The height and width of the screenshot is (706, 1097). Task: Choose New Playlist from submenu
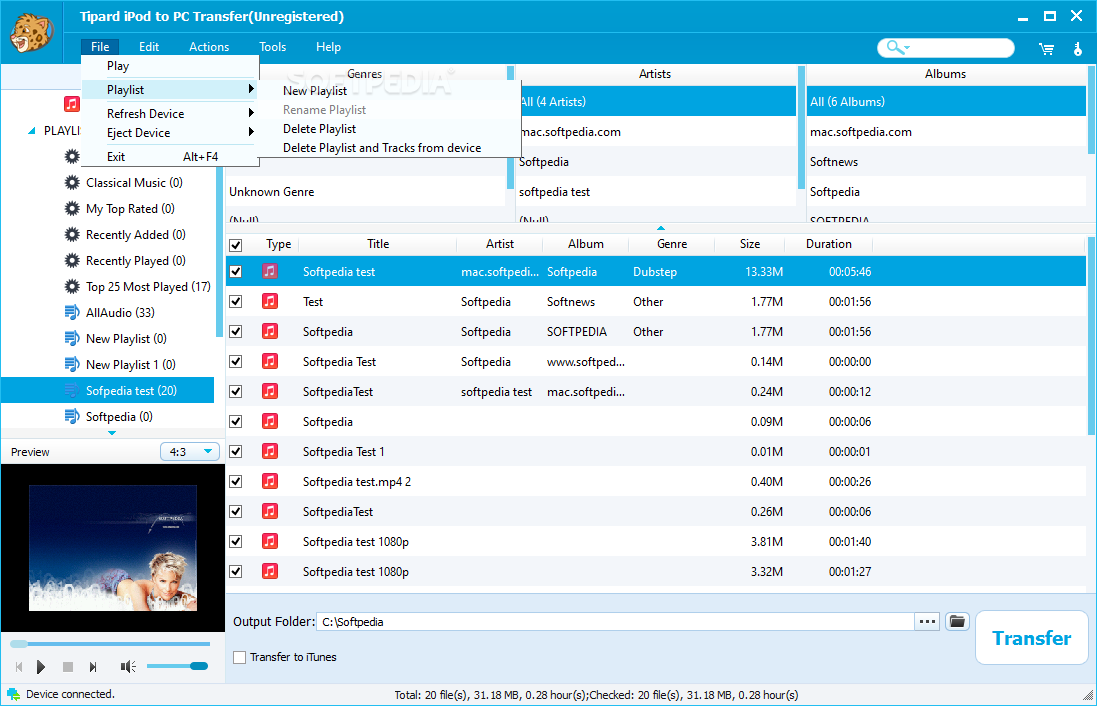point(315,91)
